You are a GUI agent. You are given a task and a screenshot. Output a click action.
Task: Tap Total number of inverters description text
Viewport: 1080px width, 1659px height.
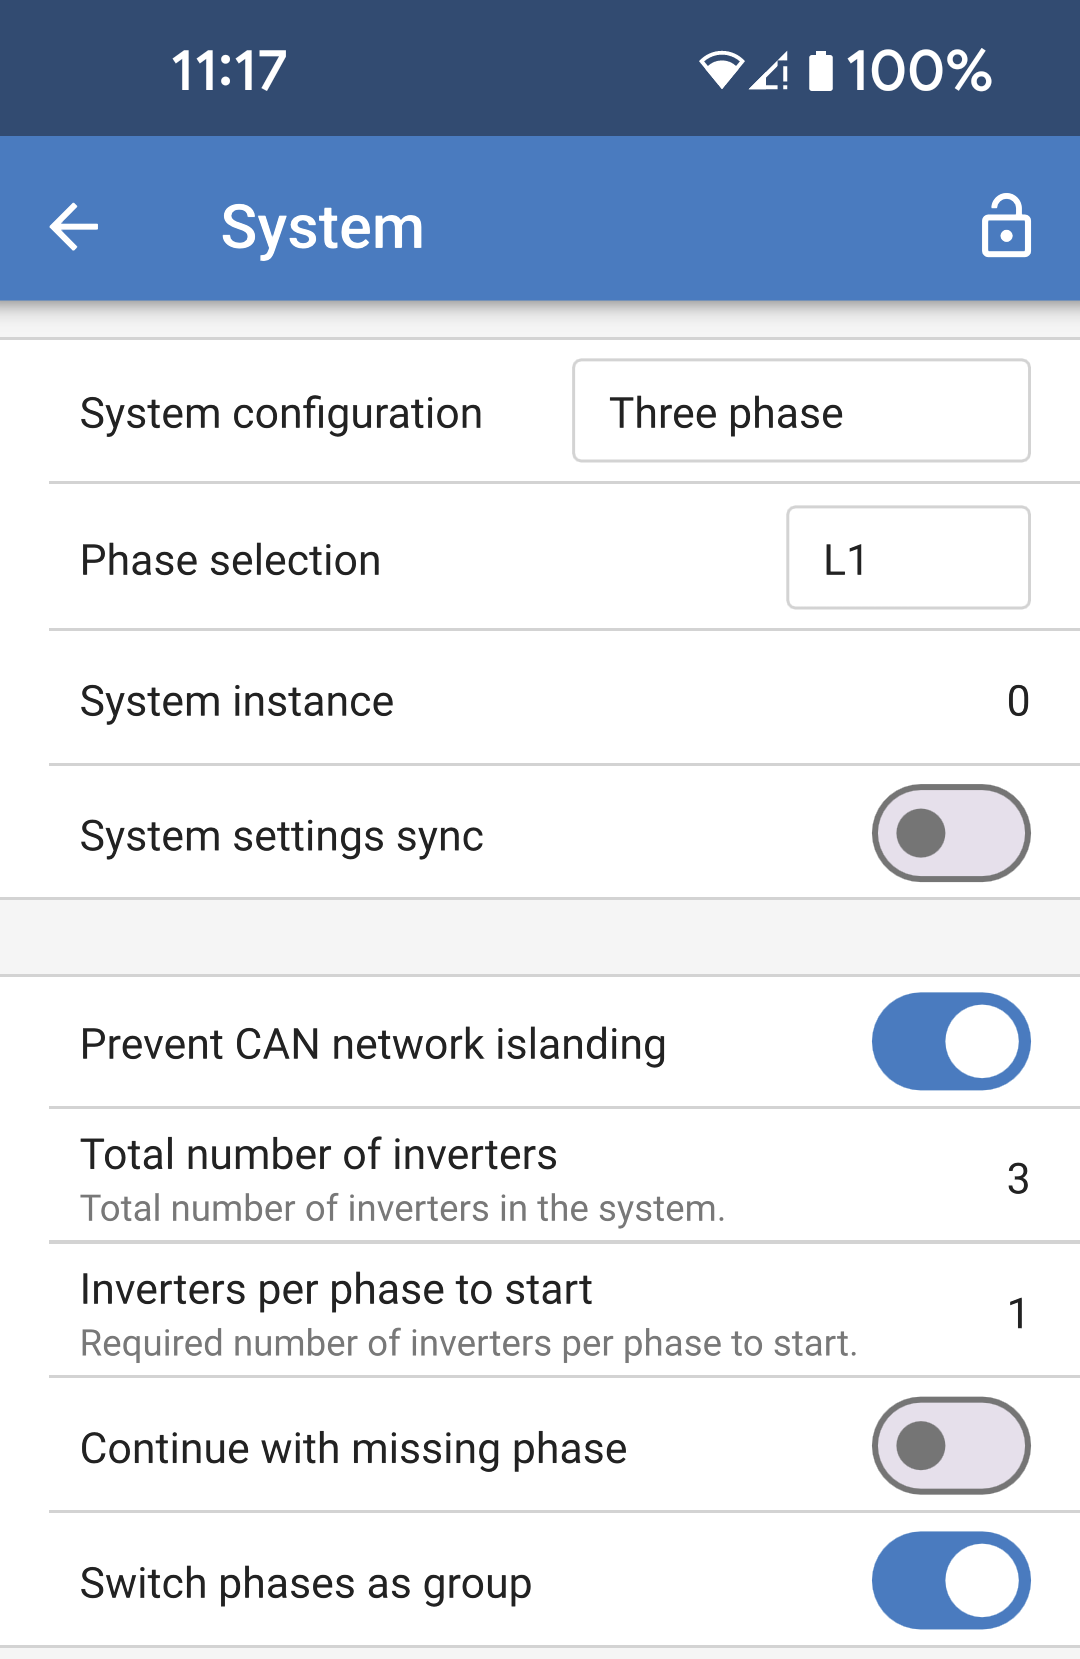[x=402, y=1208]
